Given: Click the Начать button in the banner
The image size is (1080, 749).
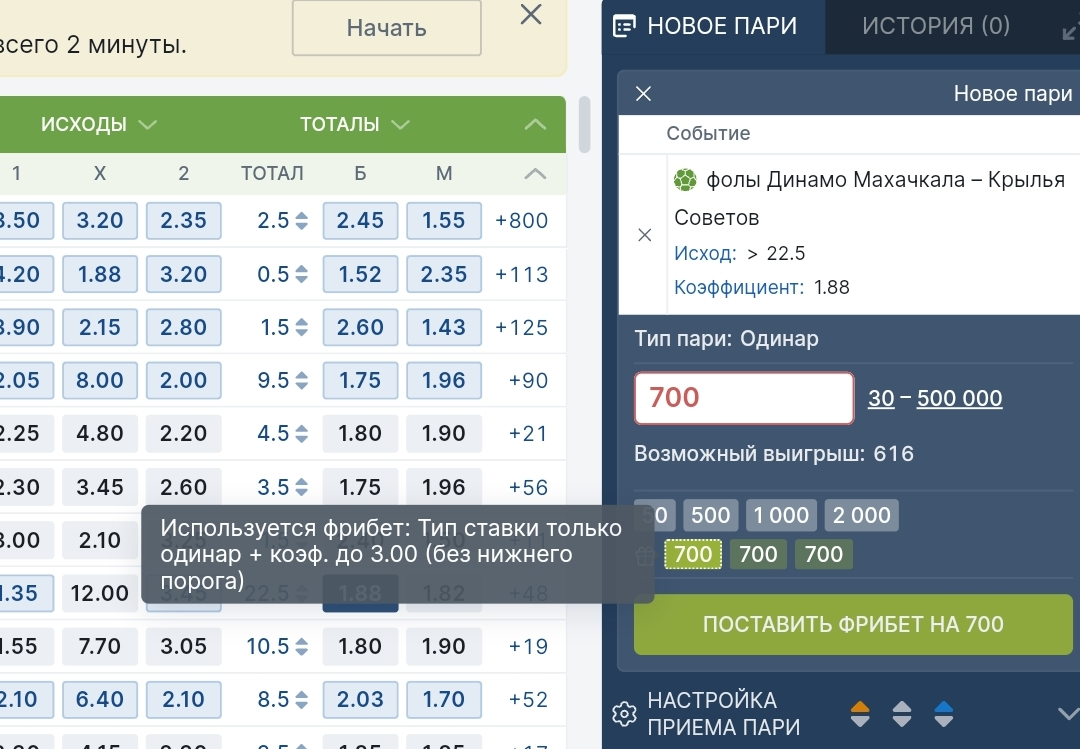Looking at the screenshot, I should [x=386, y=28].
